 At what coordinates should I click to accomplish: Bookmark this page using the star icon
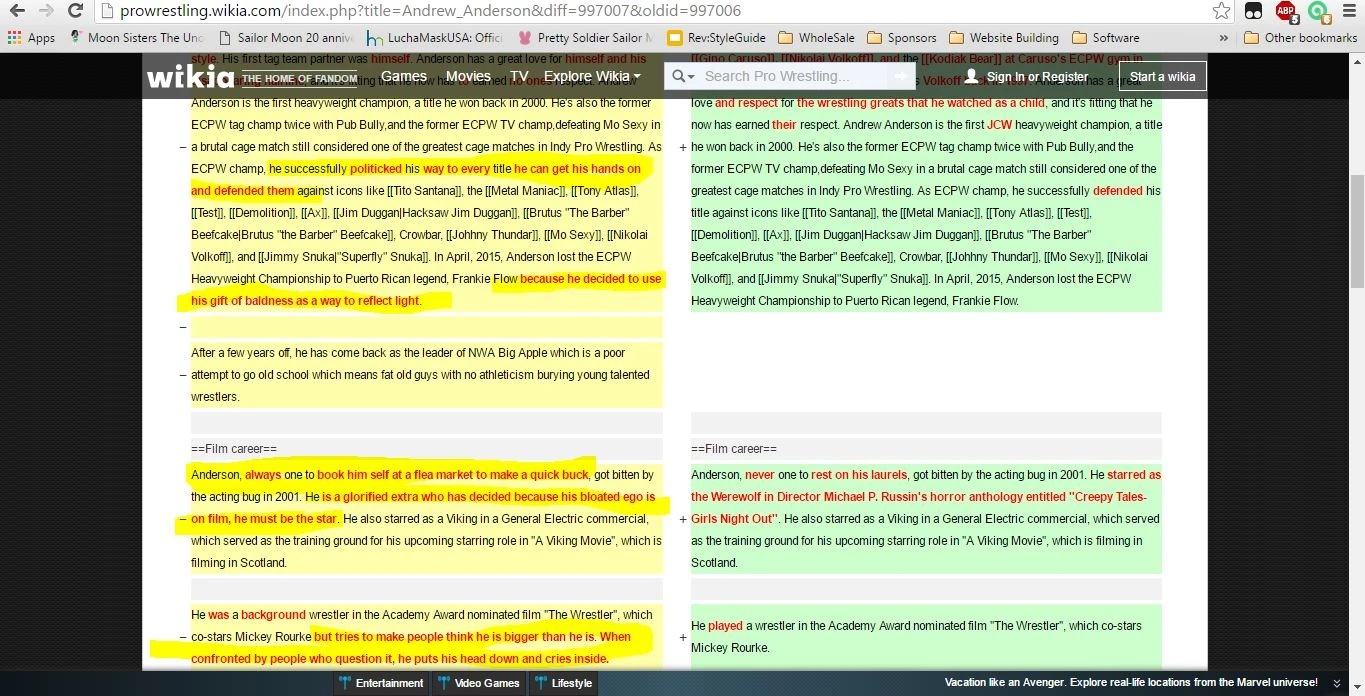1221,11
